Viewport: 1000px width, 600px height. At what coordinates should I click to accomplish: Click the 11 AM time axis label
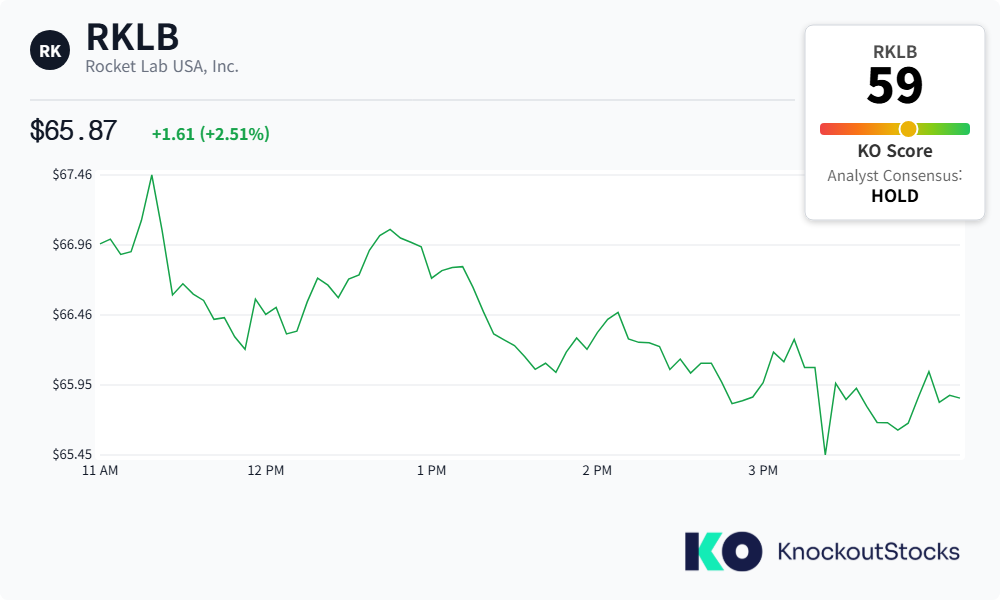tap(100, 471)
